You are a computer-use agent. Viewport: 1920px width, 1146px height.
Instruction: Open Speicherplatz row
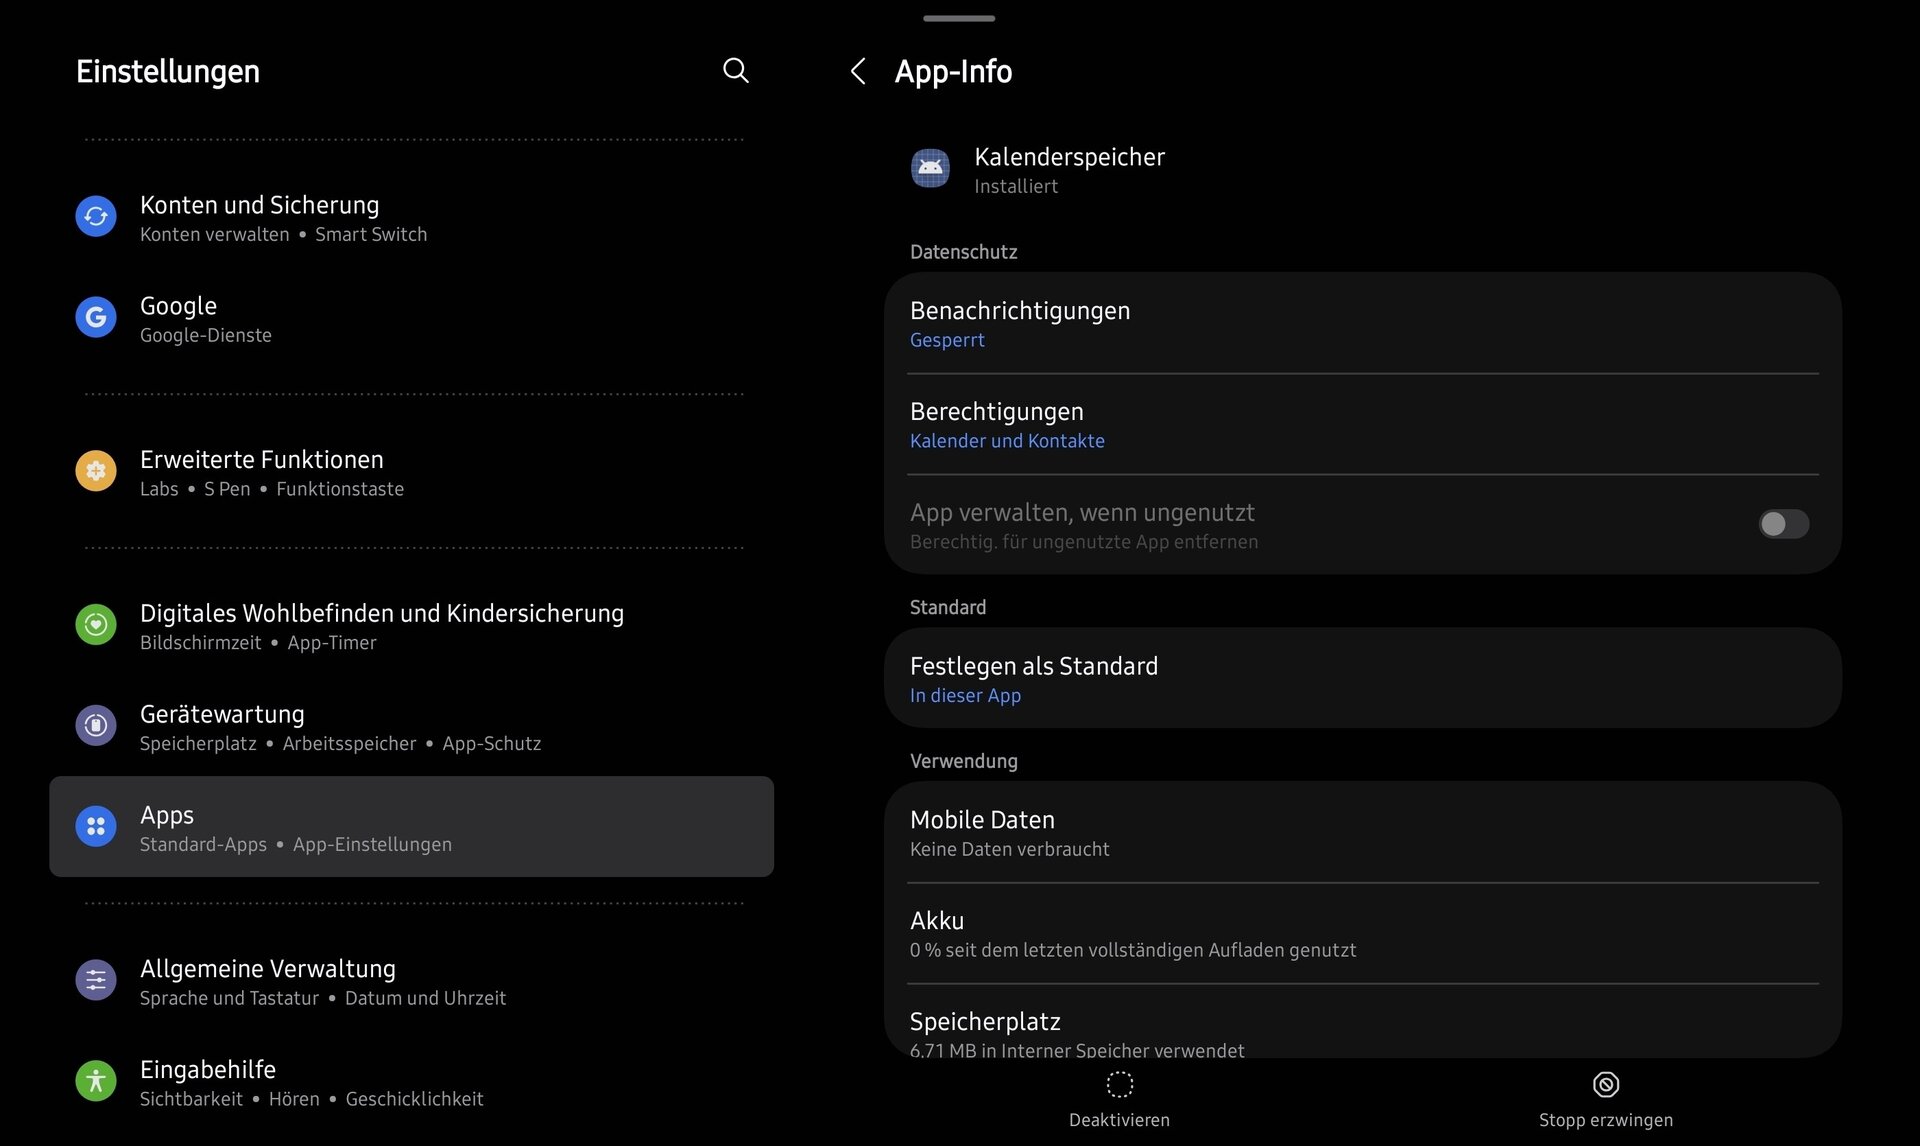1363,1021
